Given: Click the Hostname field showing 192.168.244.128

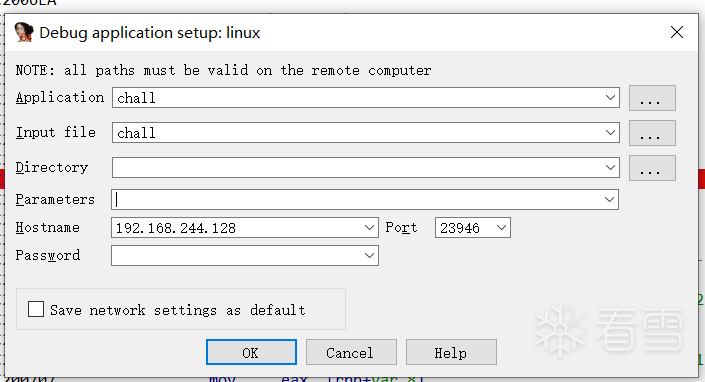Looking at the screenshot, I should 236,228.
